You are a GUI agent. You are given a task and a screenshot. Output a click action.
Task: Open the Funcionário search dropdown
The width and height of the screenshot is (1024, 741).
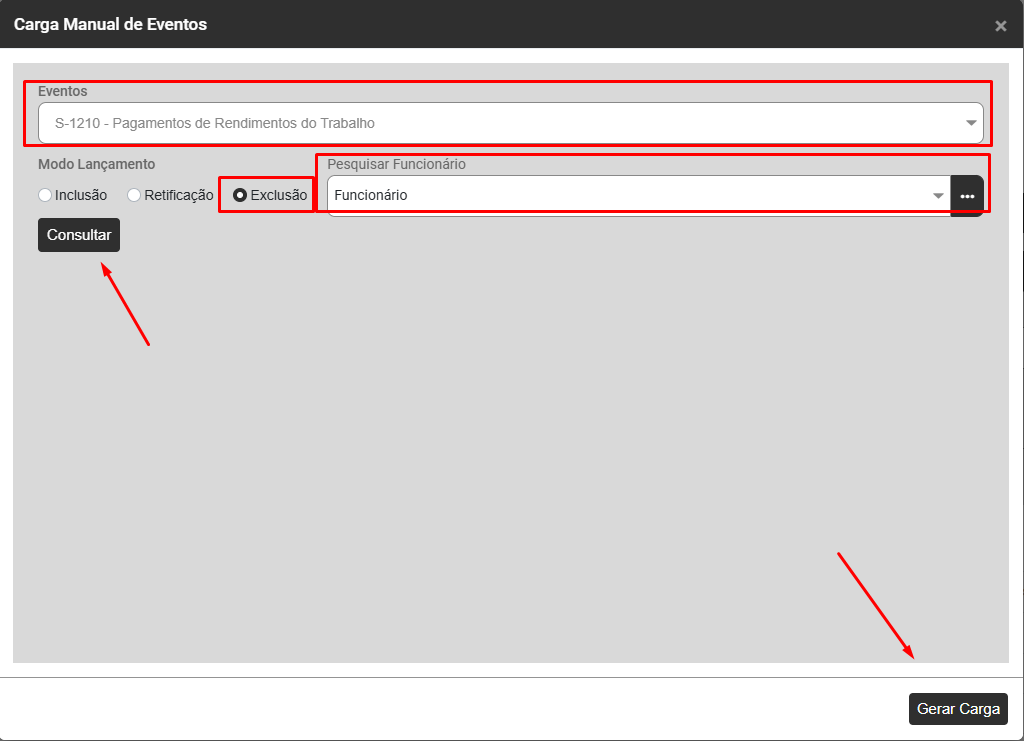[x=639, y=195]
